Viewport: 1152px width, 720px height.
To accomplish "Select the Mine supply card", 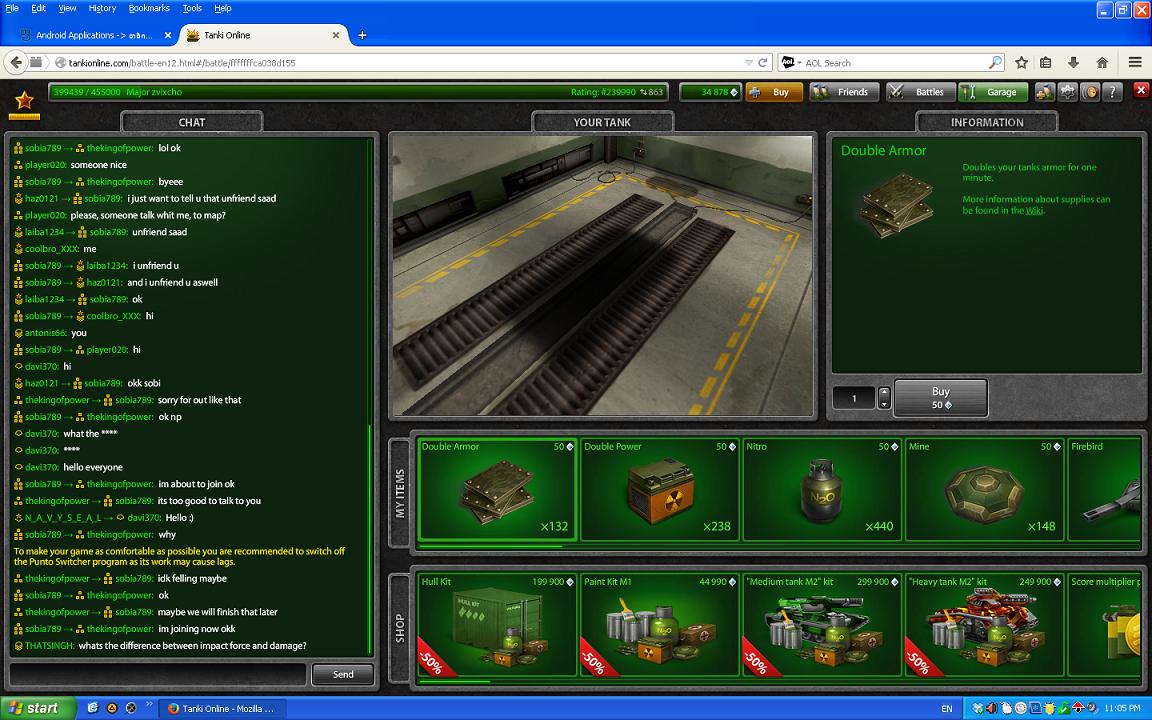I will [984, 489].
